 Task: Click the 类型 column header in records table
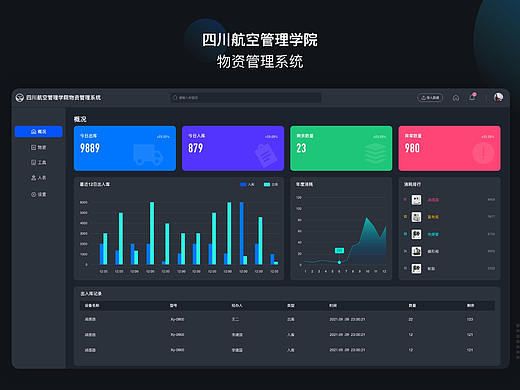[291, 305]
